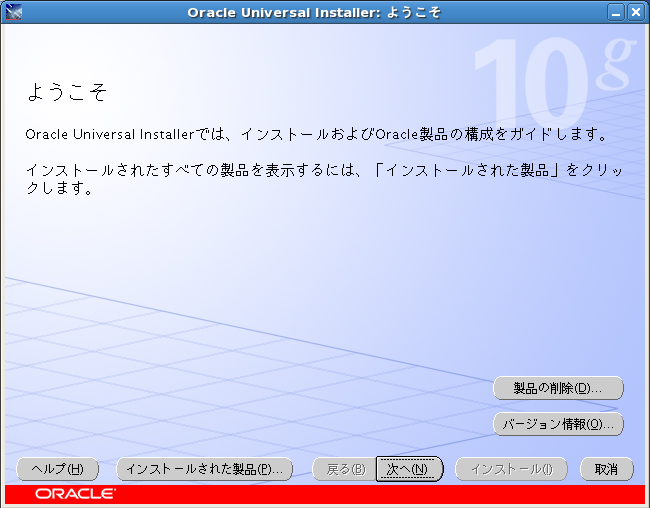
Task: Cancel installation with 取消 button
Action: tap(606, 469)
